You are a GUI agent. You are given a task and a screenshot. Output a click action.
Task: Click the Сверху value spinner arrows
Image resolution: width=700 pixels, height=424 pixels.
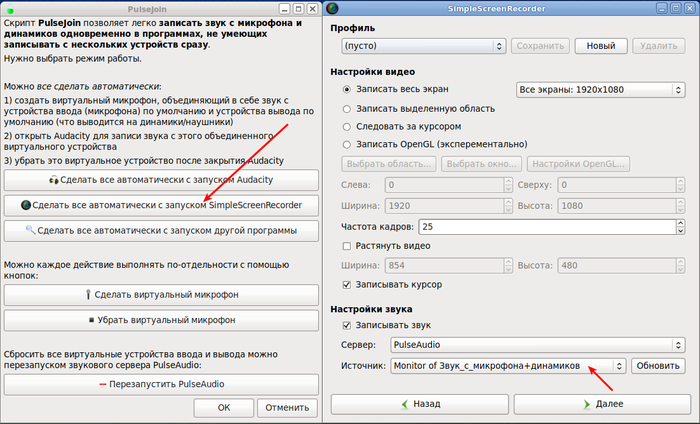[x=680, y=185]
